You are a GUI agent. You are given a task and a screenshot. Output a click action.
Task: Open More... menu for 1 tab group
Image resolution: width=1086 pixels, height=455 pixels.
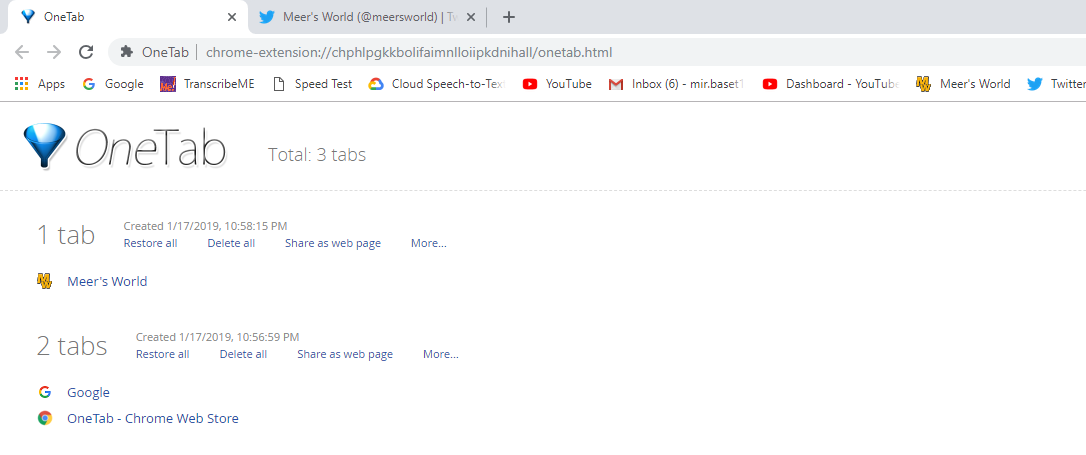point(429,243)
